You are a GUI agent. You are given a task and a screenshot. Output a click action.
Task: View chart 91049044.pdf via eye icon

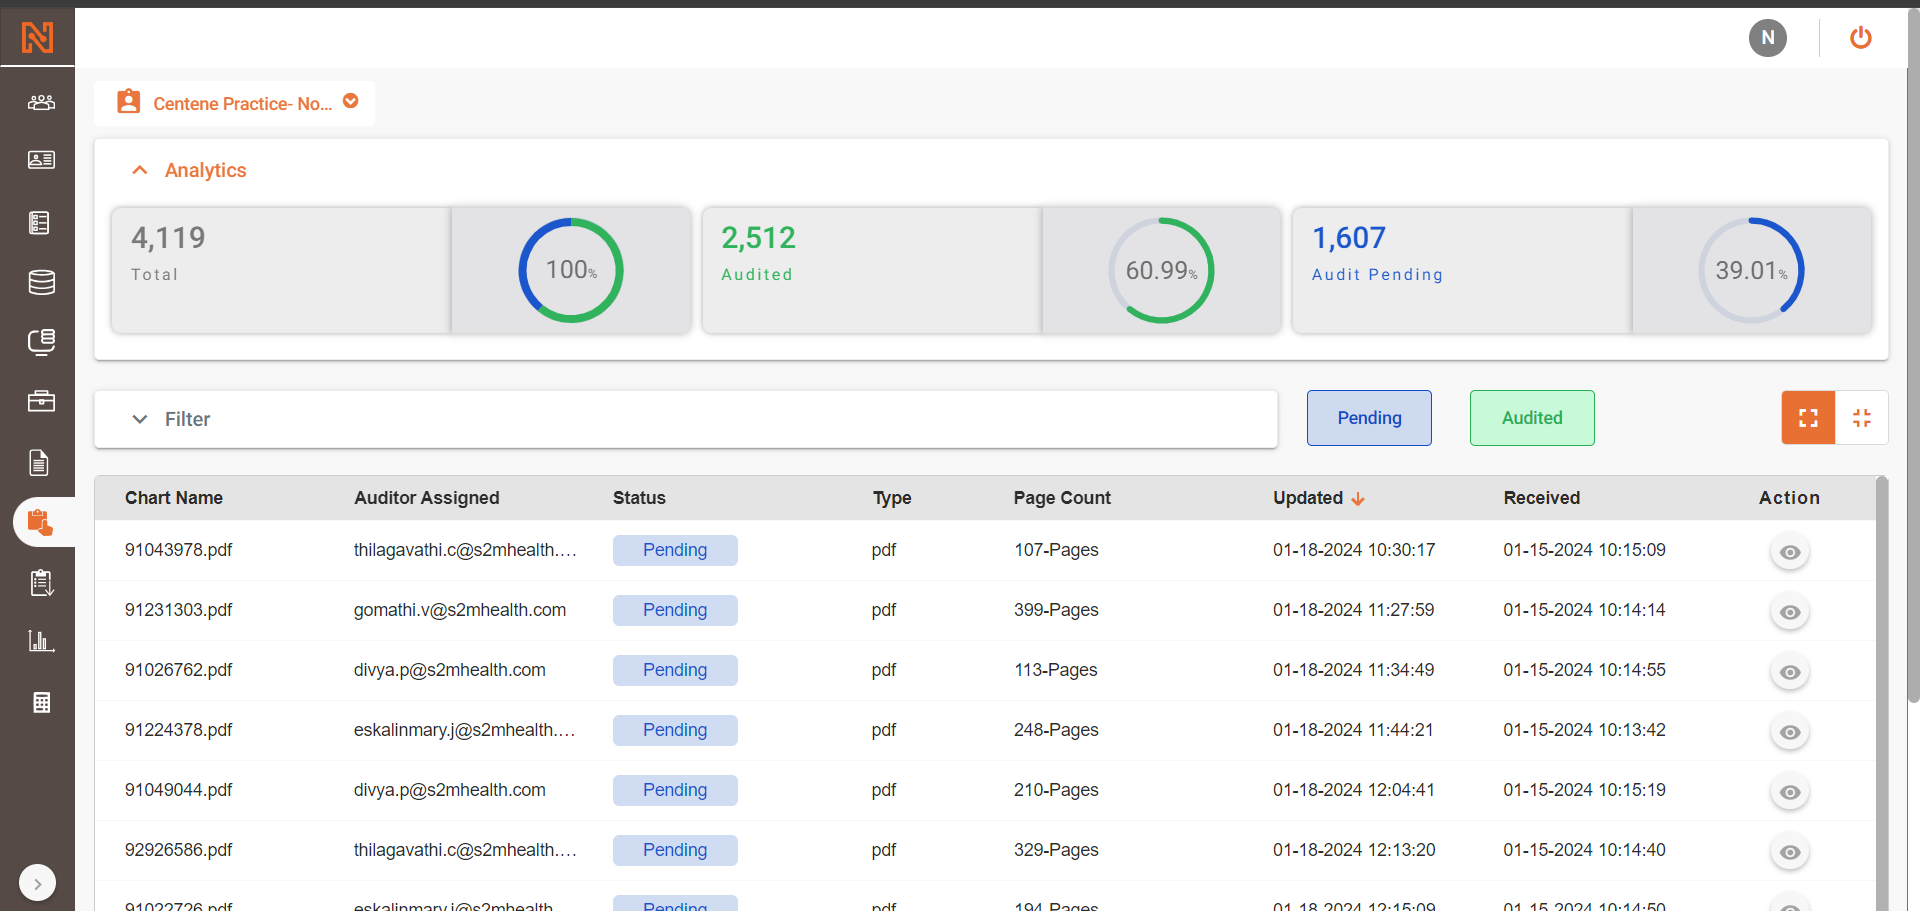point(1790,792)
